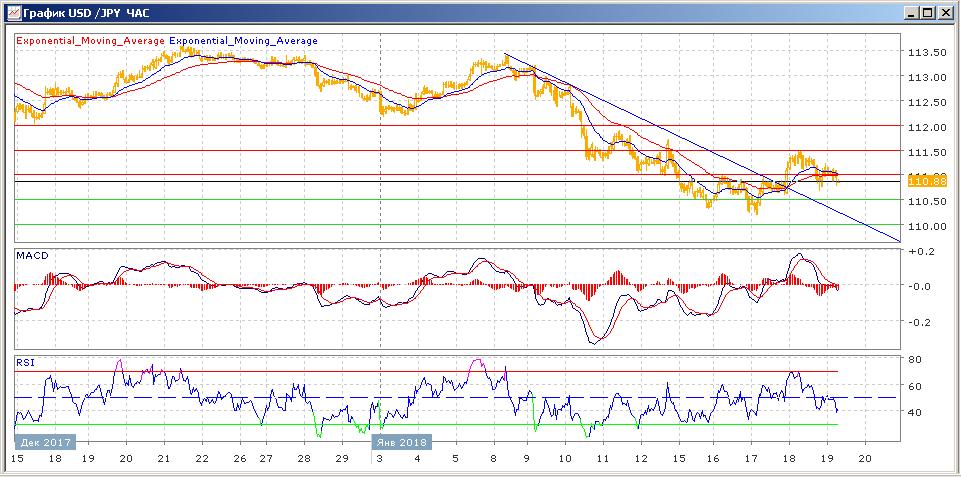Viewport: 961px width, 477px height.
Task: Click the RSI 80 scale label
Action: (913, 360)
